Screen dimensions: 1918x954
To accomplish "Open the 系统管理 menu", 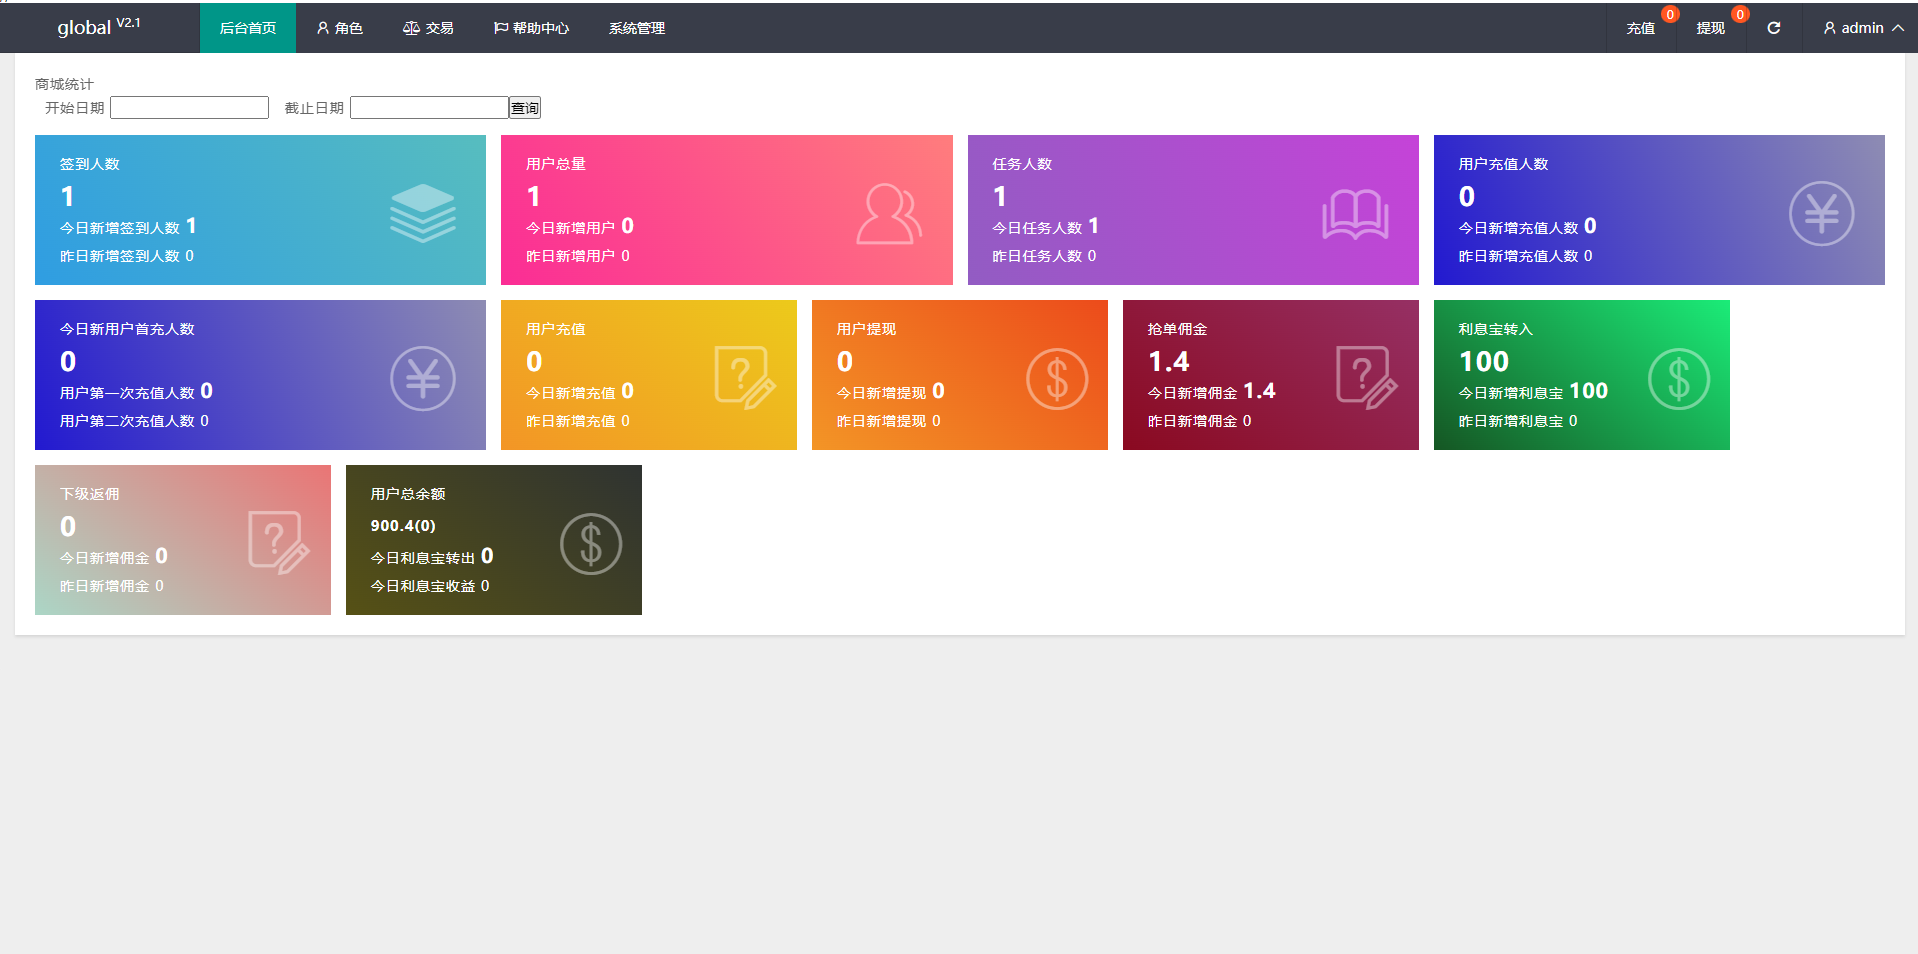I will point(636,28).
